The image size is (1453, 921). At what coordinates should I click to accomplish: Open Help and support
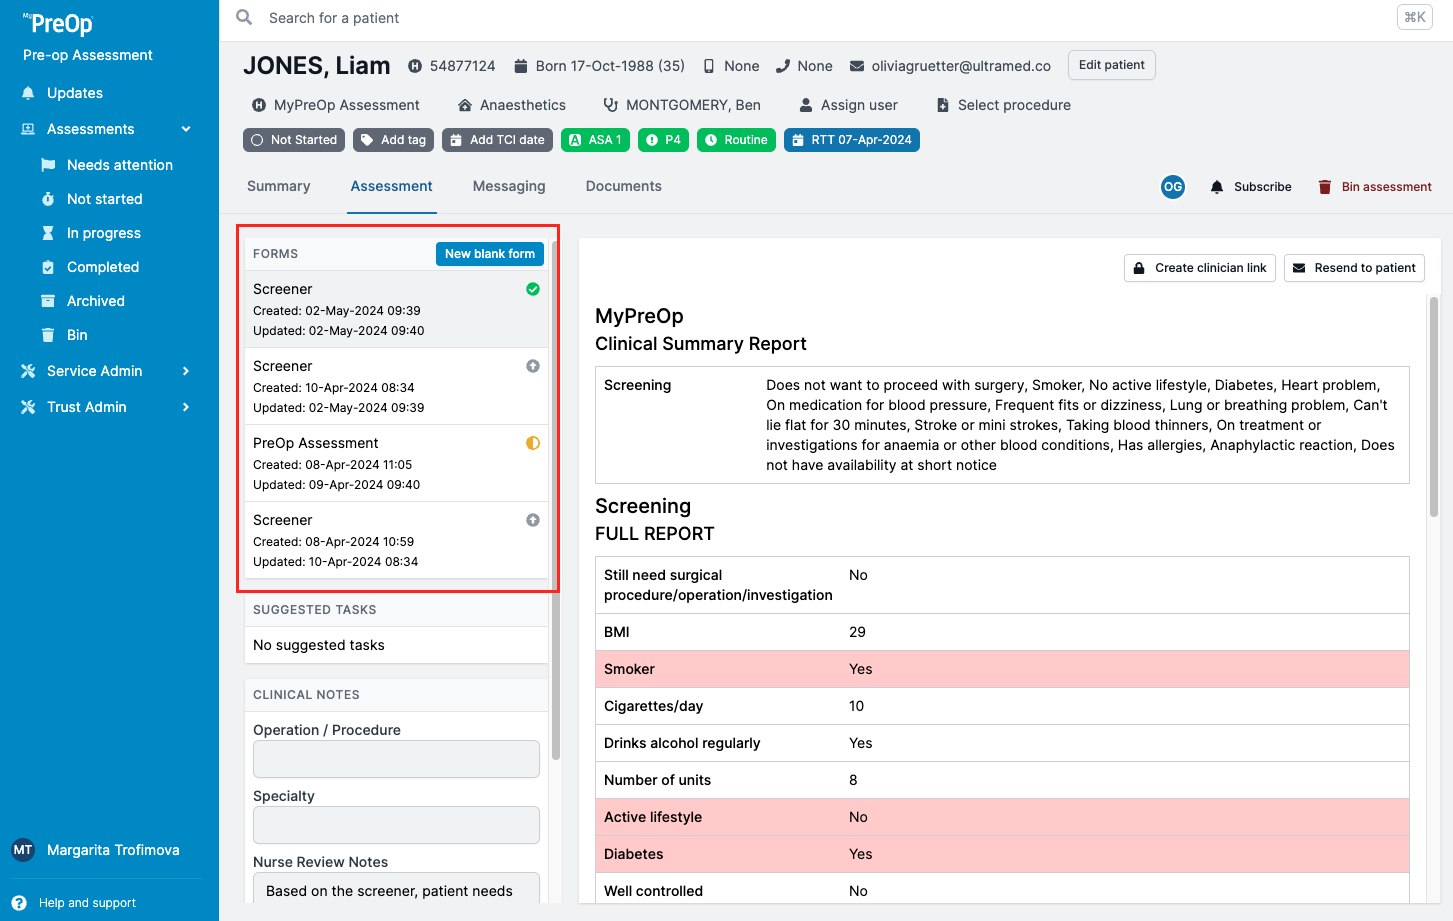point(76,903)
